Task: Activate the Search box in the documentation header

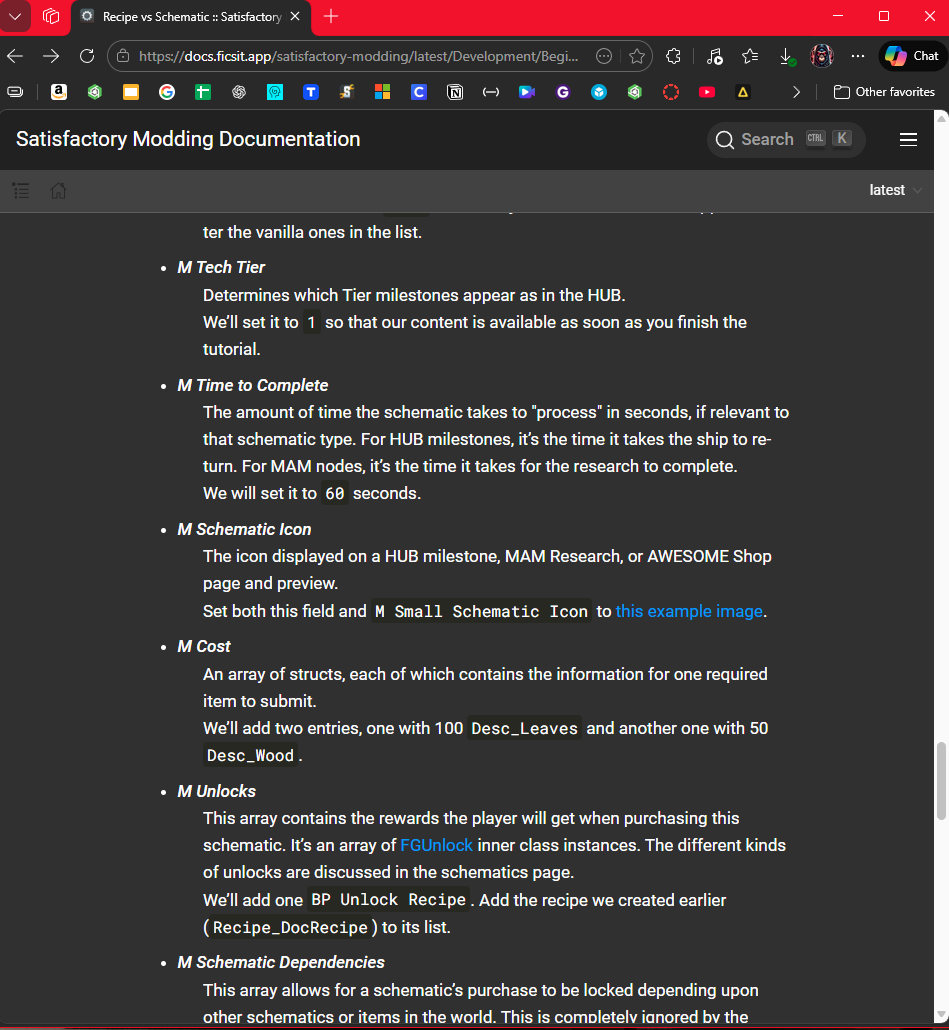Action: point(786,139)
